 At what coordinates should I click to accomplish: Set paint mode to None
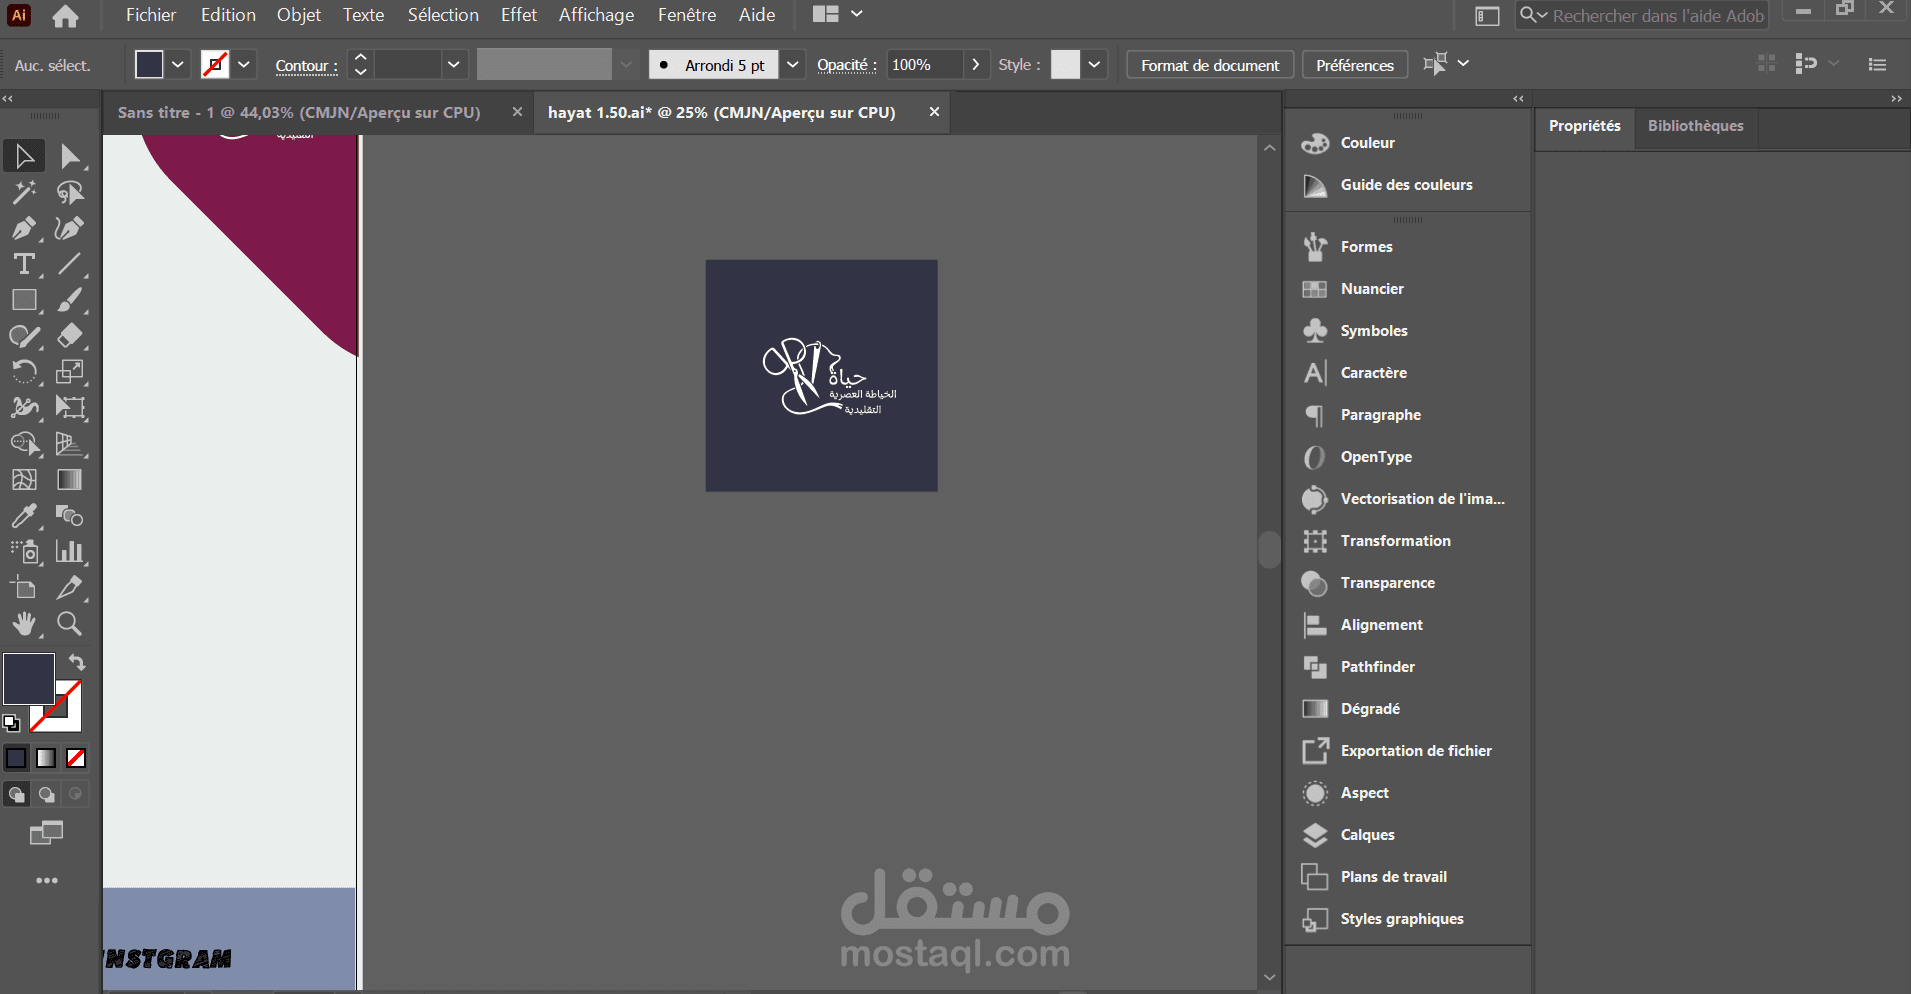tap(76, 758)
